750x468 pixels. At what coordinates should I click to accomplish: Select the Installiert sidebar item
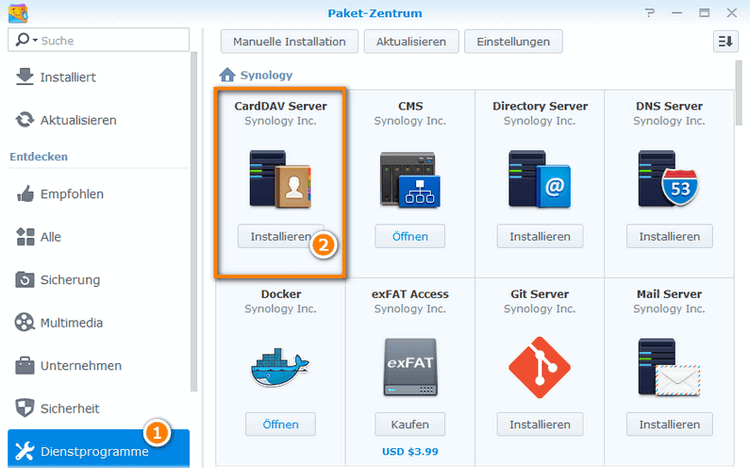pyautogui.click(x=99, y=77)
